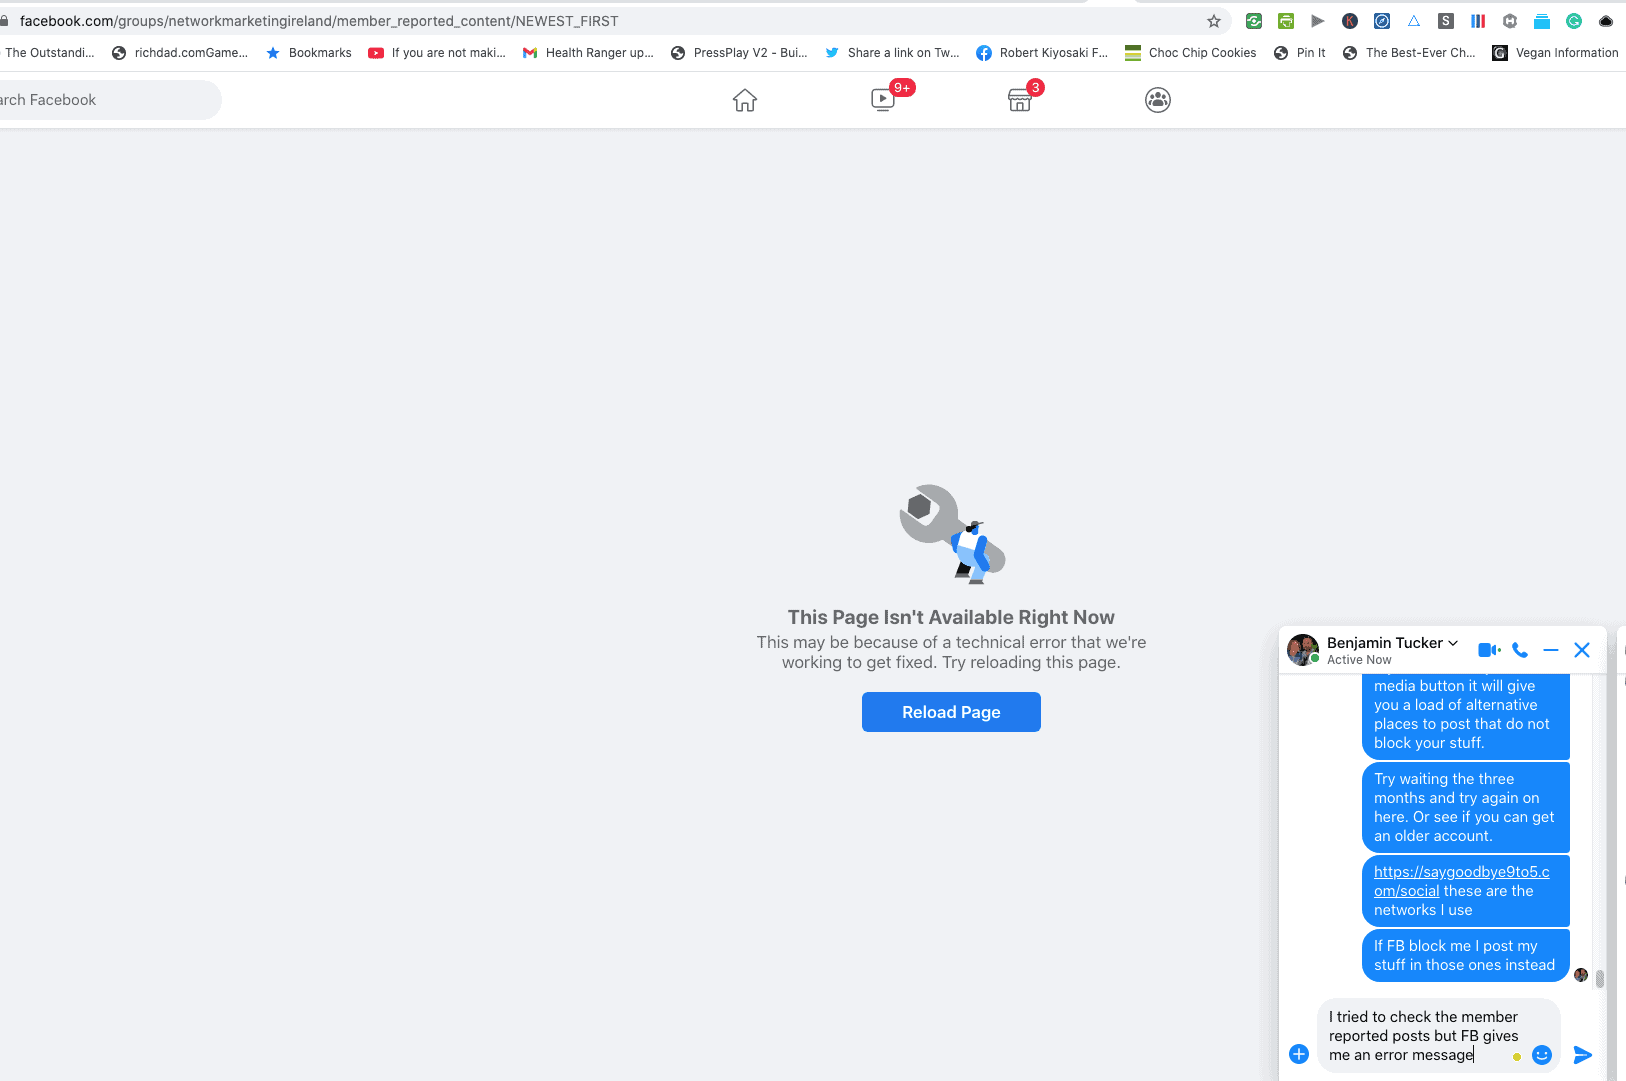This screenshot has height=1081, width=1626.
Task: Open the Health Ranger Gmail bookmark
Action: [x=588, y=53]
